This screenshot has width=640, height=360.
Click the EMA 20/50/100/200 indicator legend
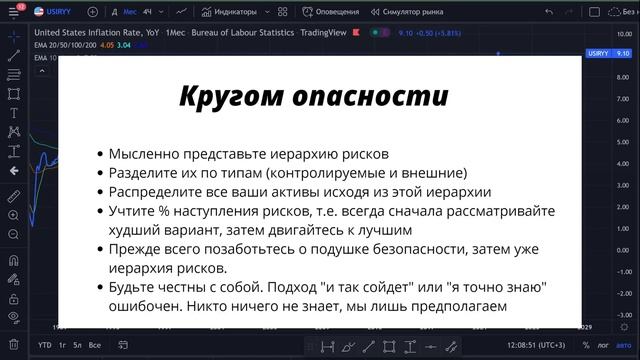[65, 45]
